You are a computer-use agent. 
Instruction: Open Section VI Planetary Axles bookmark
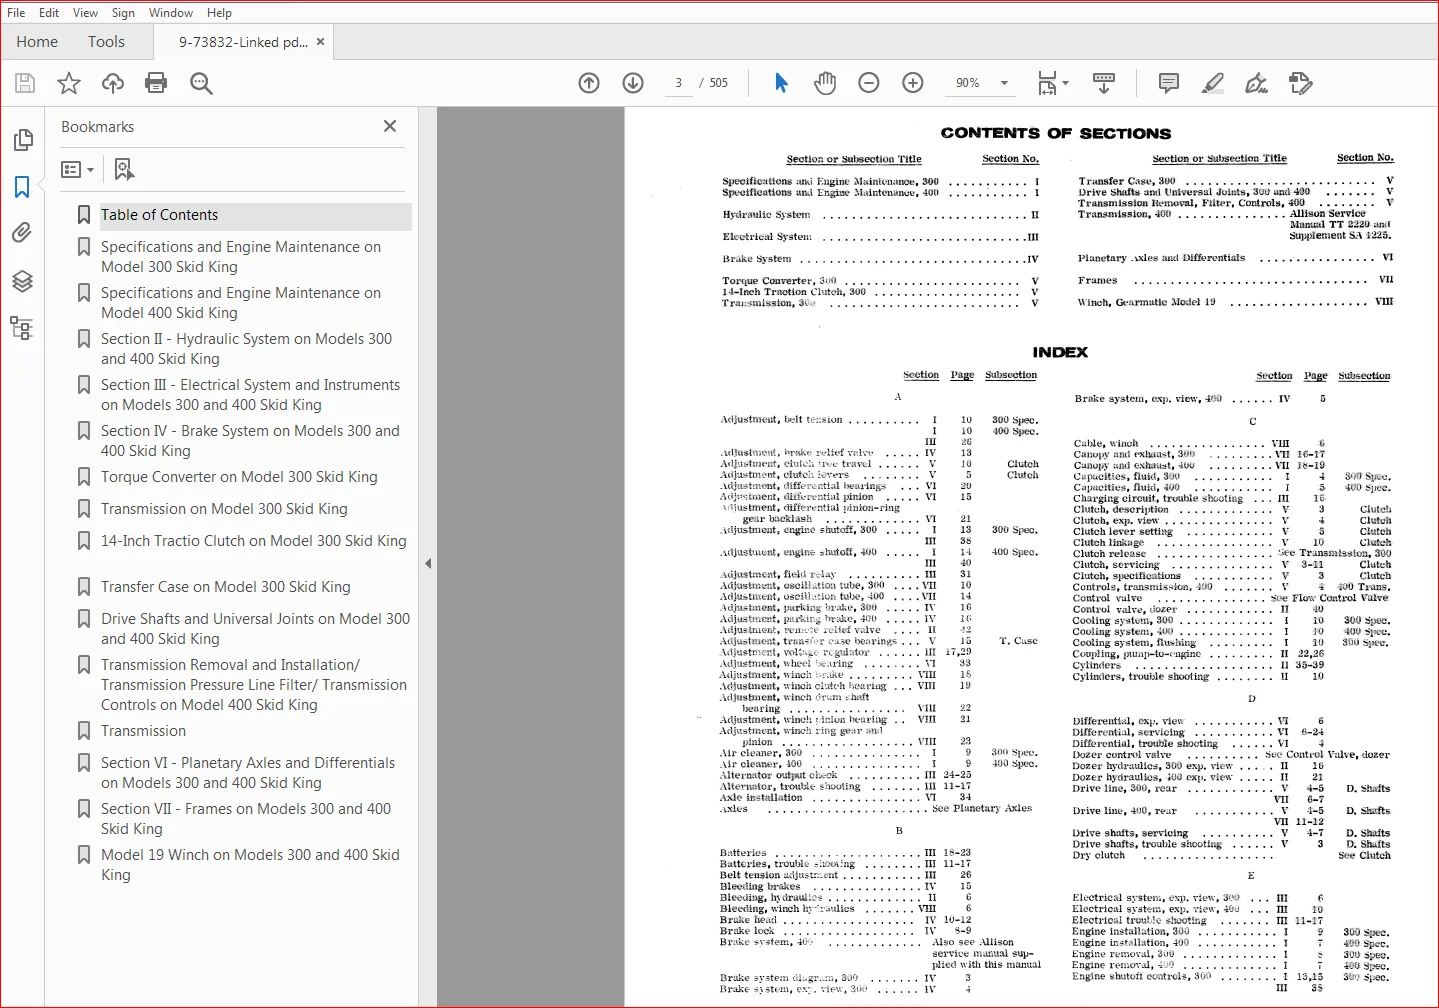(x=248, y=773)
